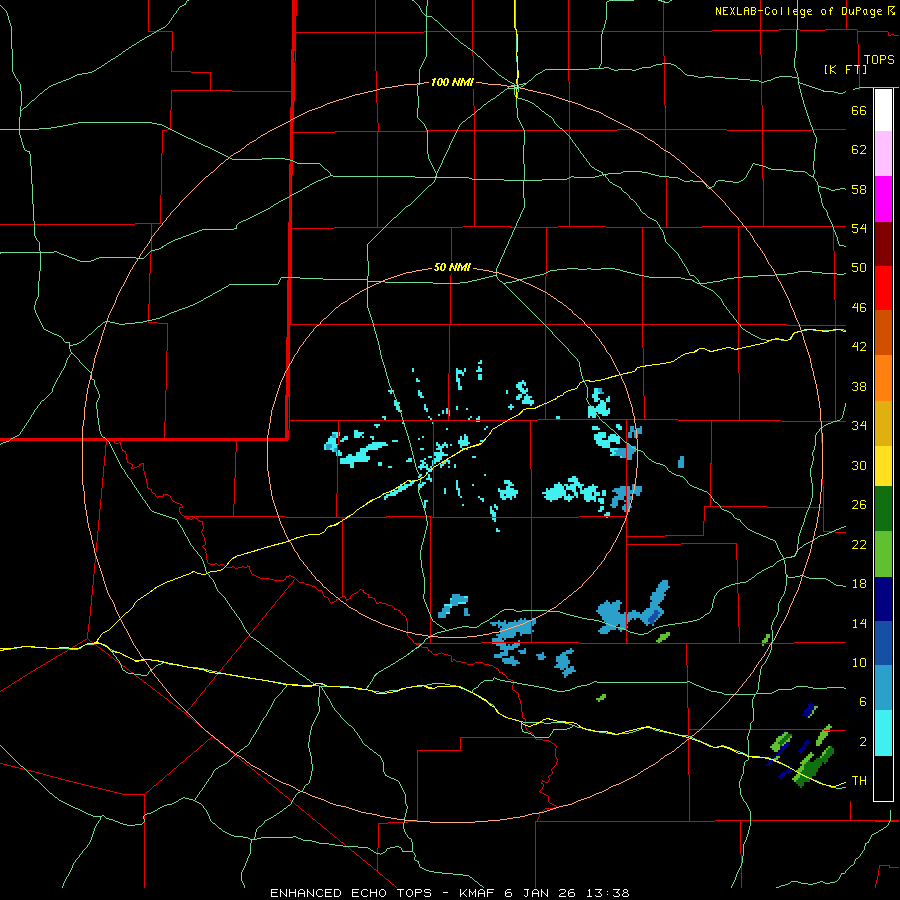Click the dark red swatch between 54 and 50
The image size is (900, 900).
(x=883, y=245)
